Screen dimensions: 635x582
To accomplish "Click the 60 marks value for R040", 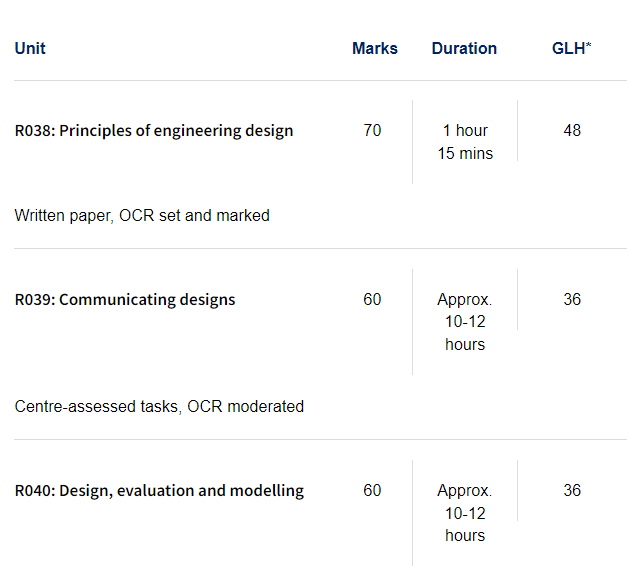I will tap(372, 490).
